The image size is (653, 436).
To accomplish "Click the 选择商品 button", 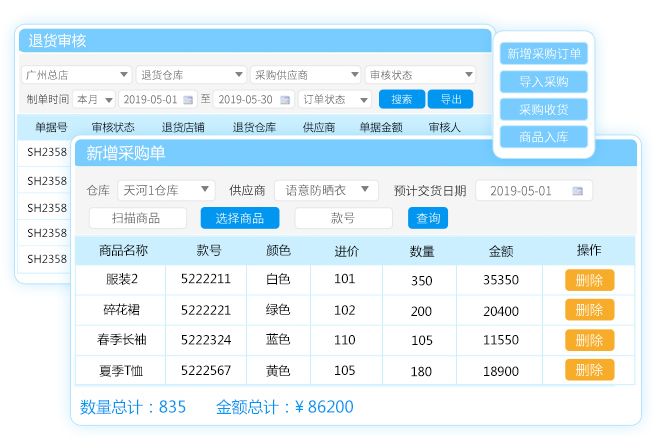I will [x=240, y=218].
